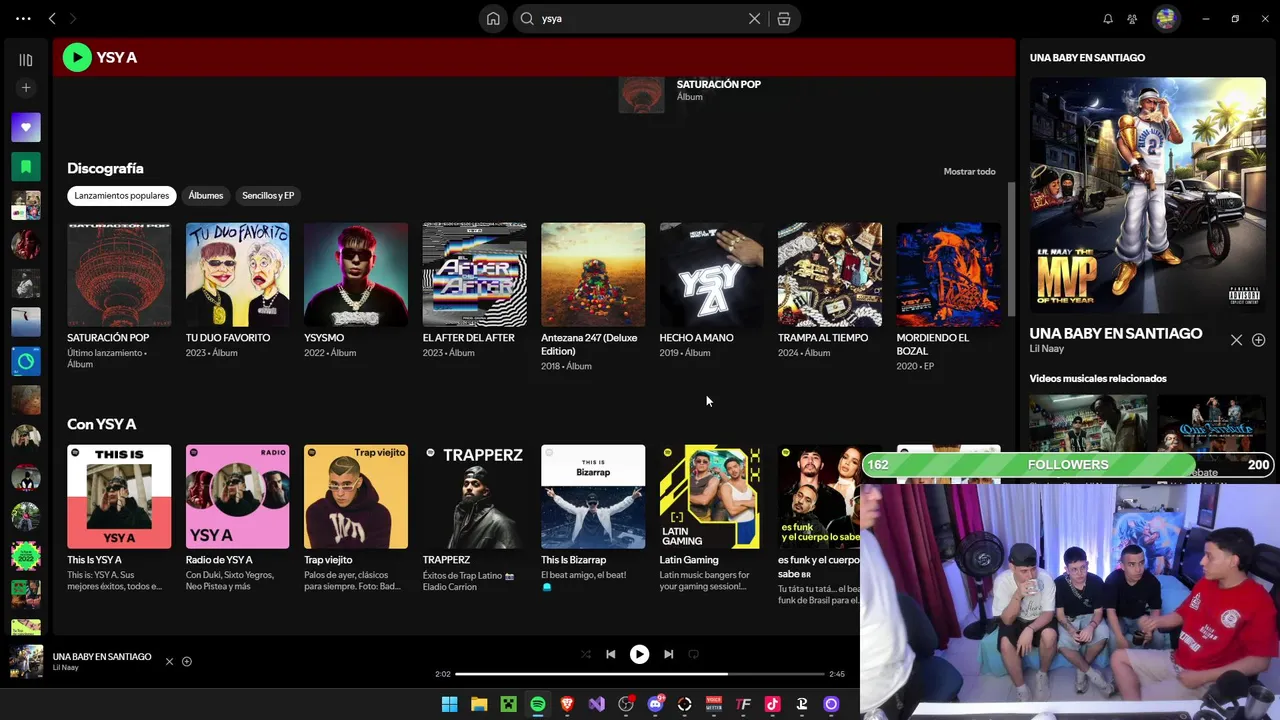1280x720 pixels.
Task: Open Trap viejito playlist
Action: (356, 496)
